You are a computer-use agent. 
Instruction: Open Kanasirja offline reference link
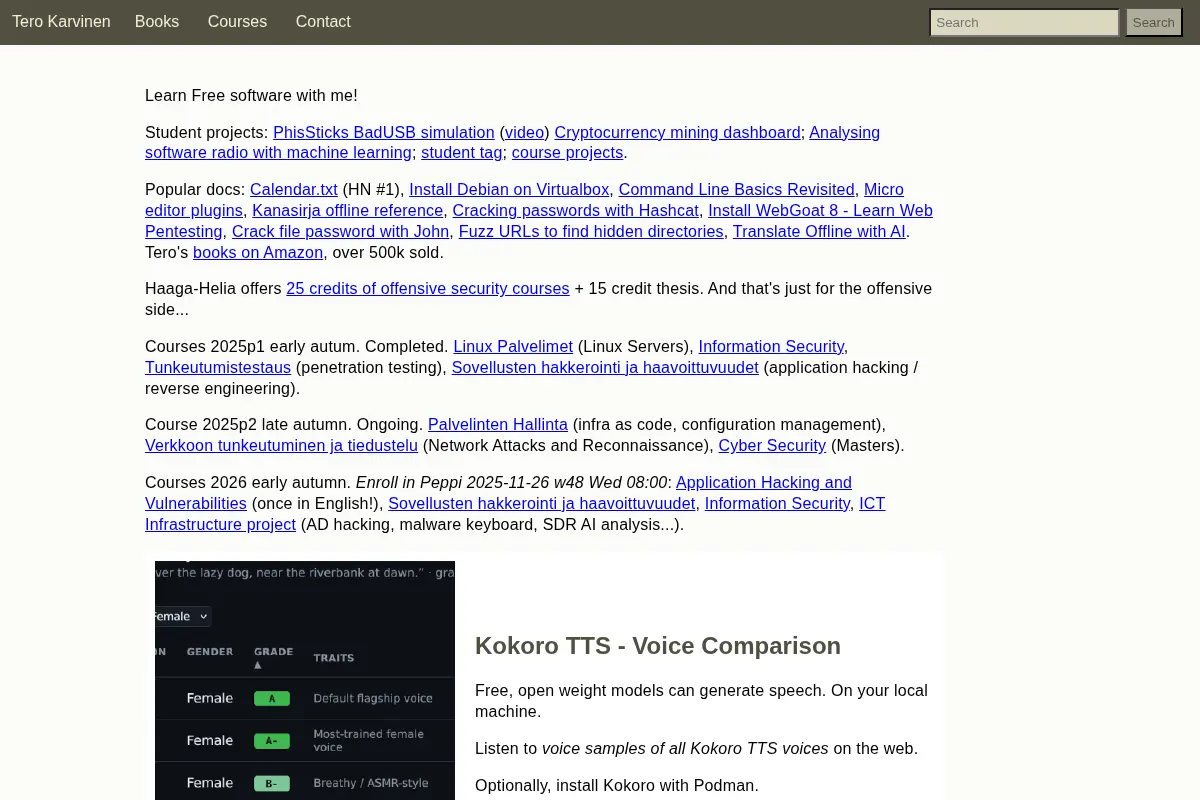(348, 210)
